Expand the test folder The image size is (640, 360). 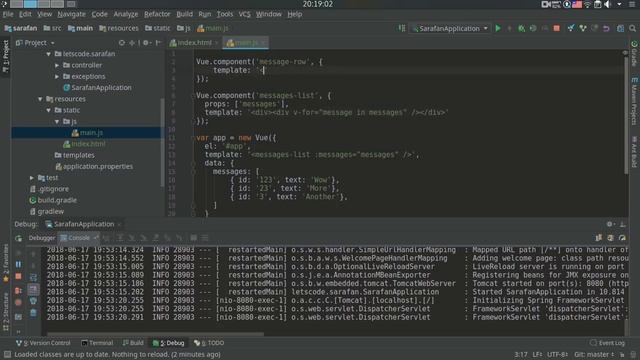[32, 178]
